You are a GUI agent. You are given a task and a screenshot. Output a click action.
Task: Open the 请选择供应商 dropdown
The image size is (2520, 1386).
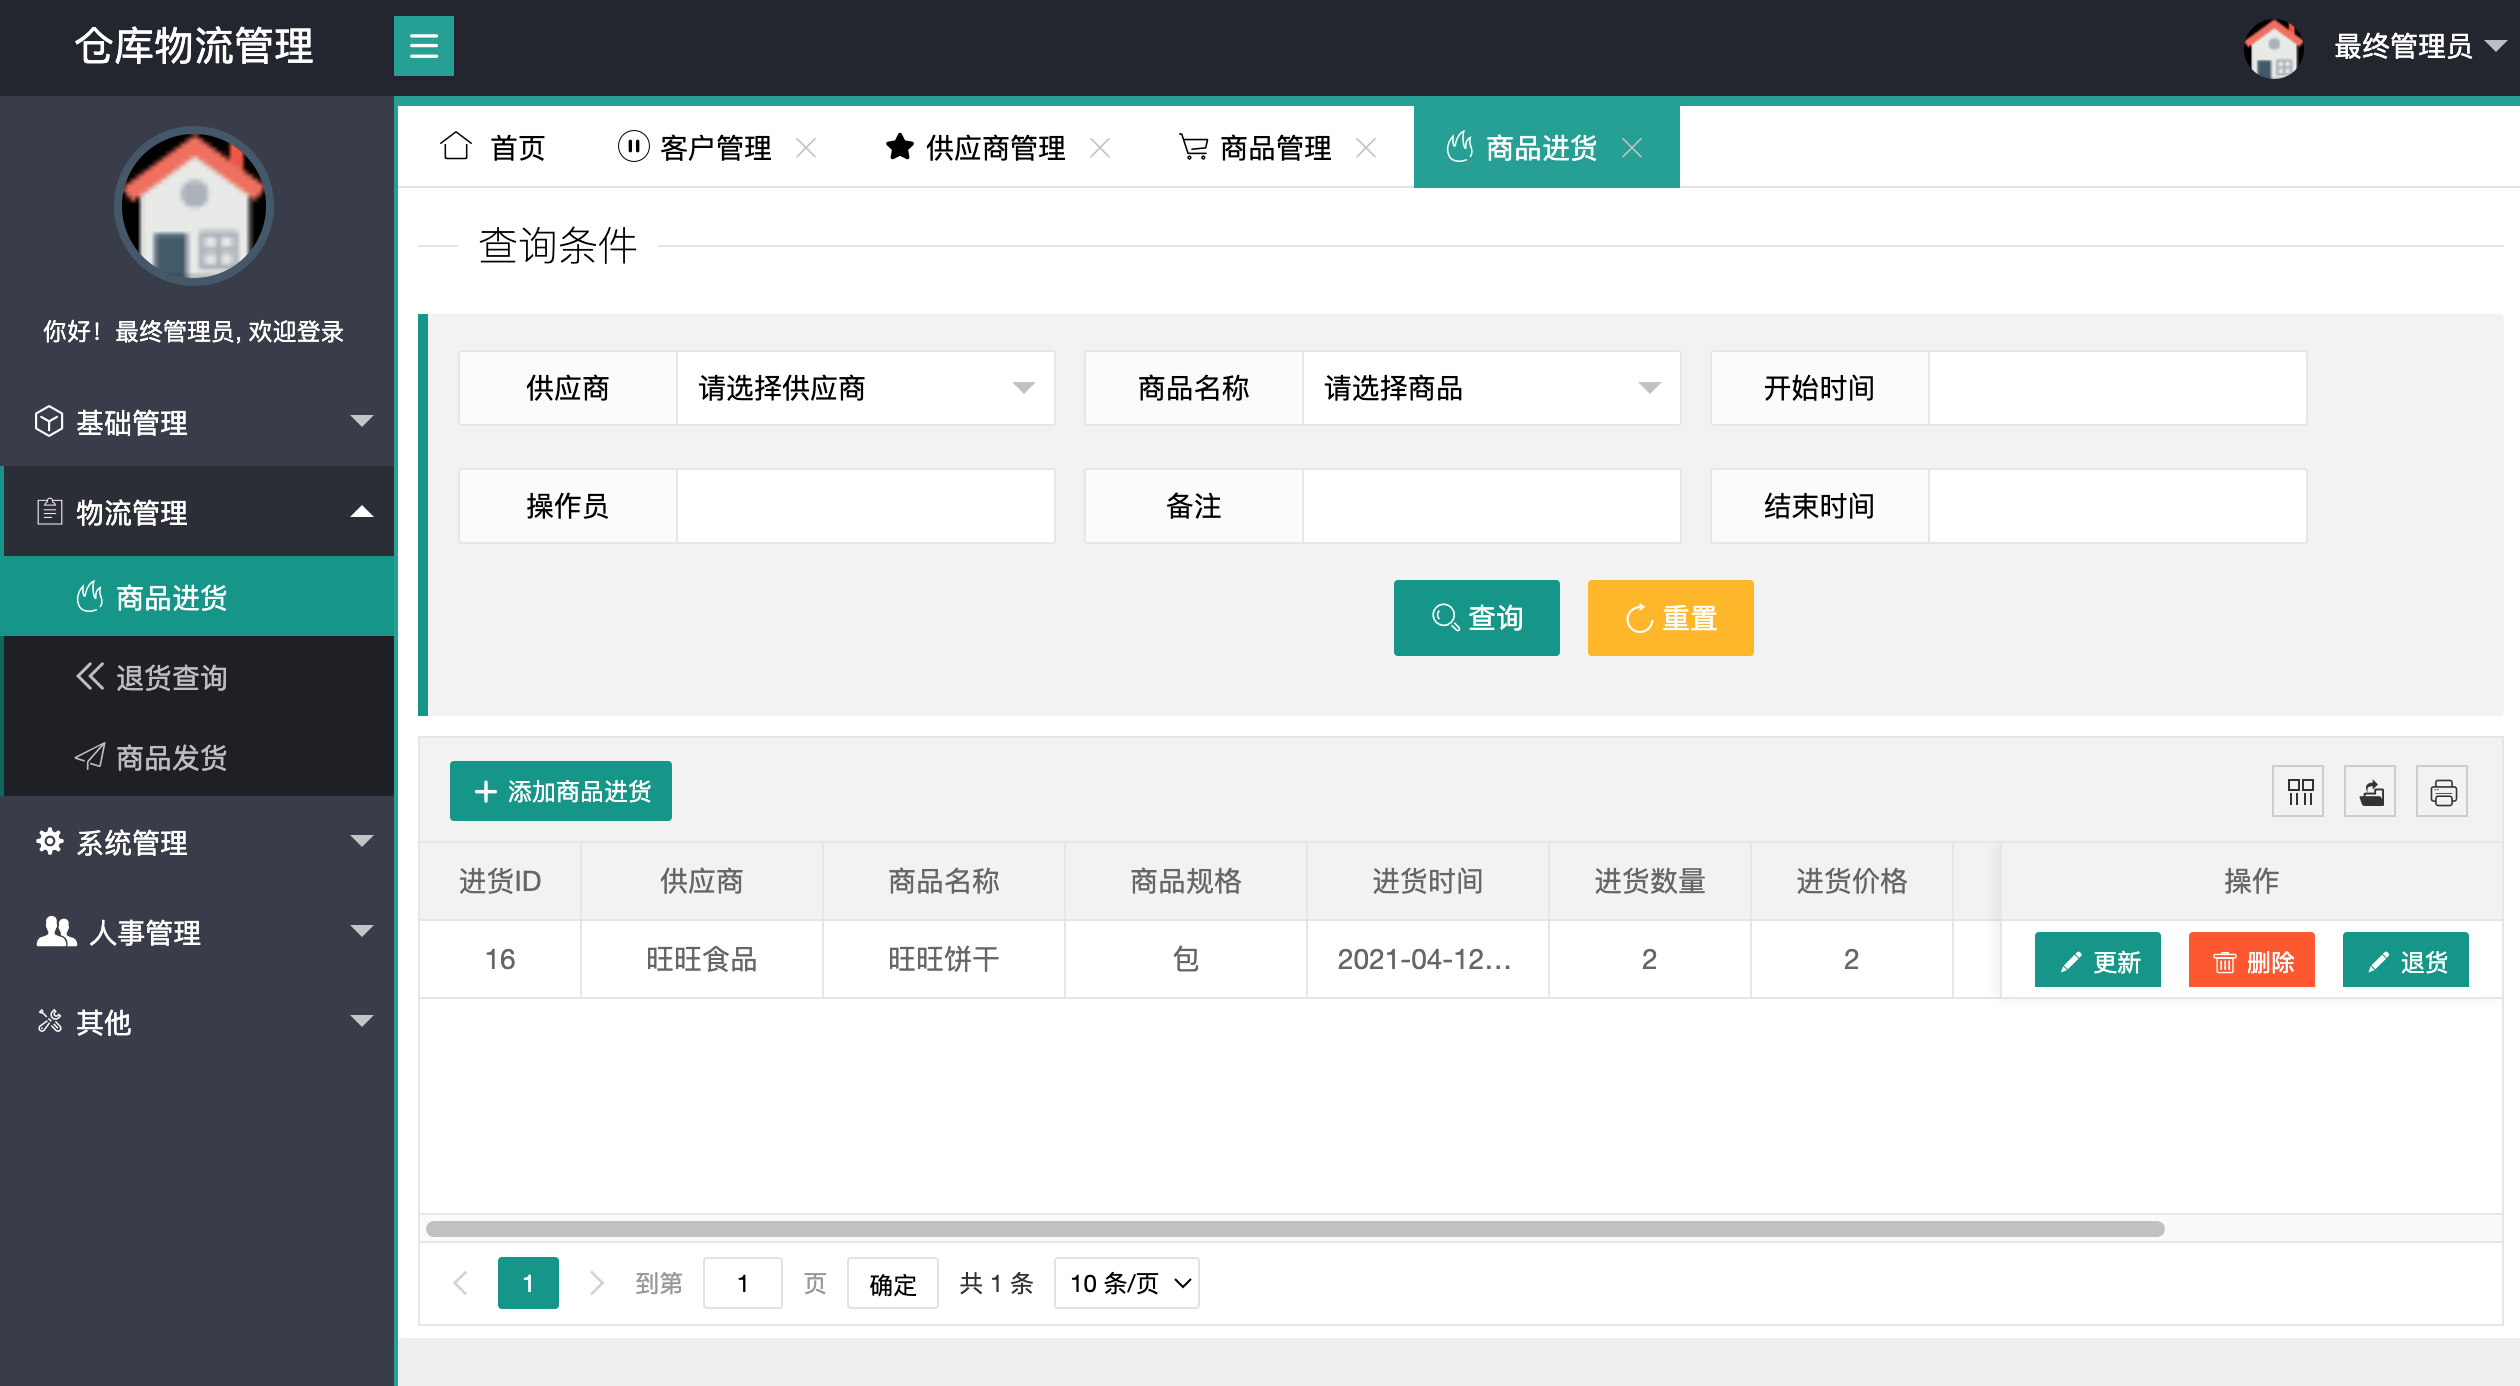click(866, 388)
